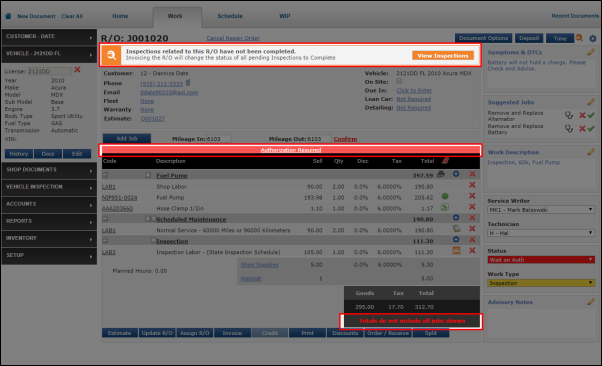Viewport: 602px width, 366px height.
Task: Click the printer icon on Fuel Pump job
Action: [x=441, y=174]
